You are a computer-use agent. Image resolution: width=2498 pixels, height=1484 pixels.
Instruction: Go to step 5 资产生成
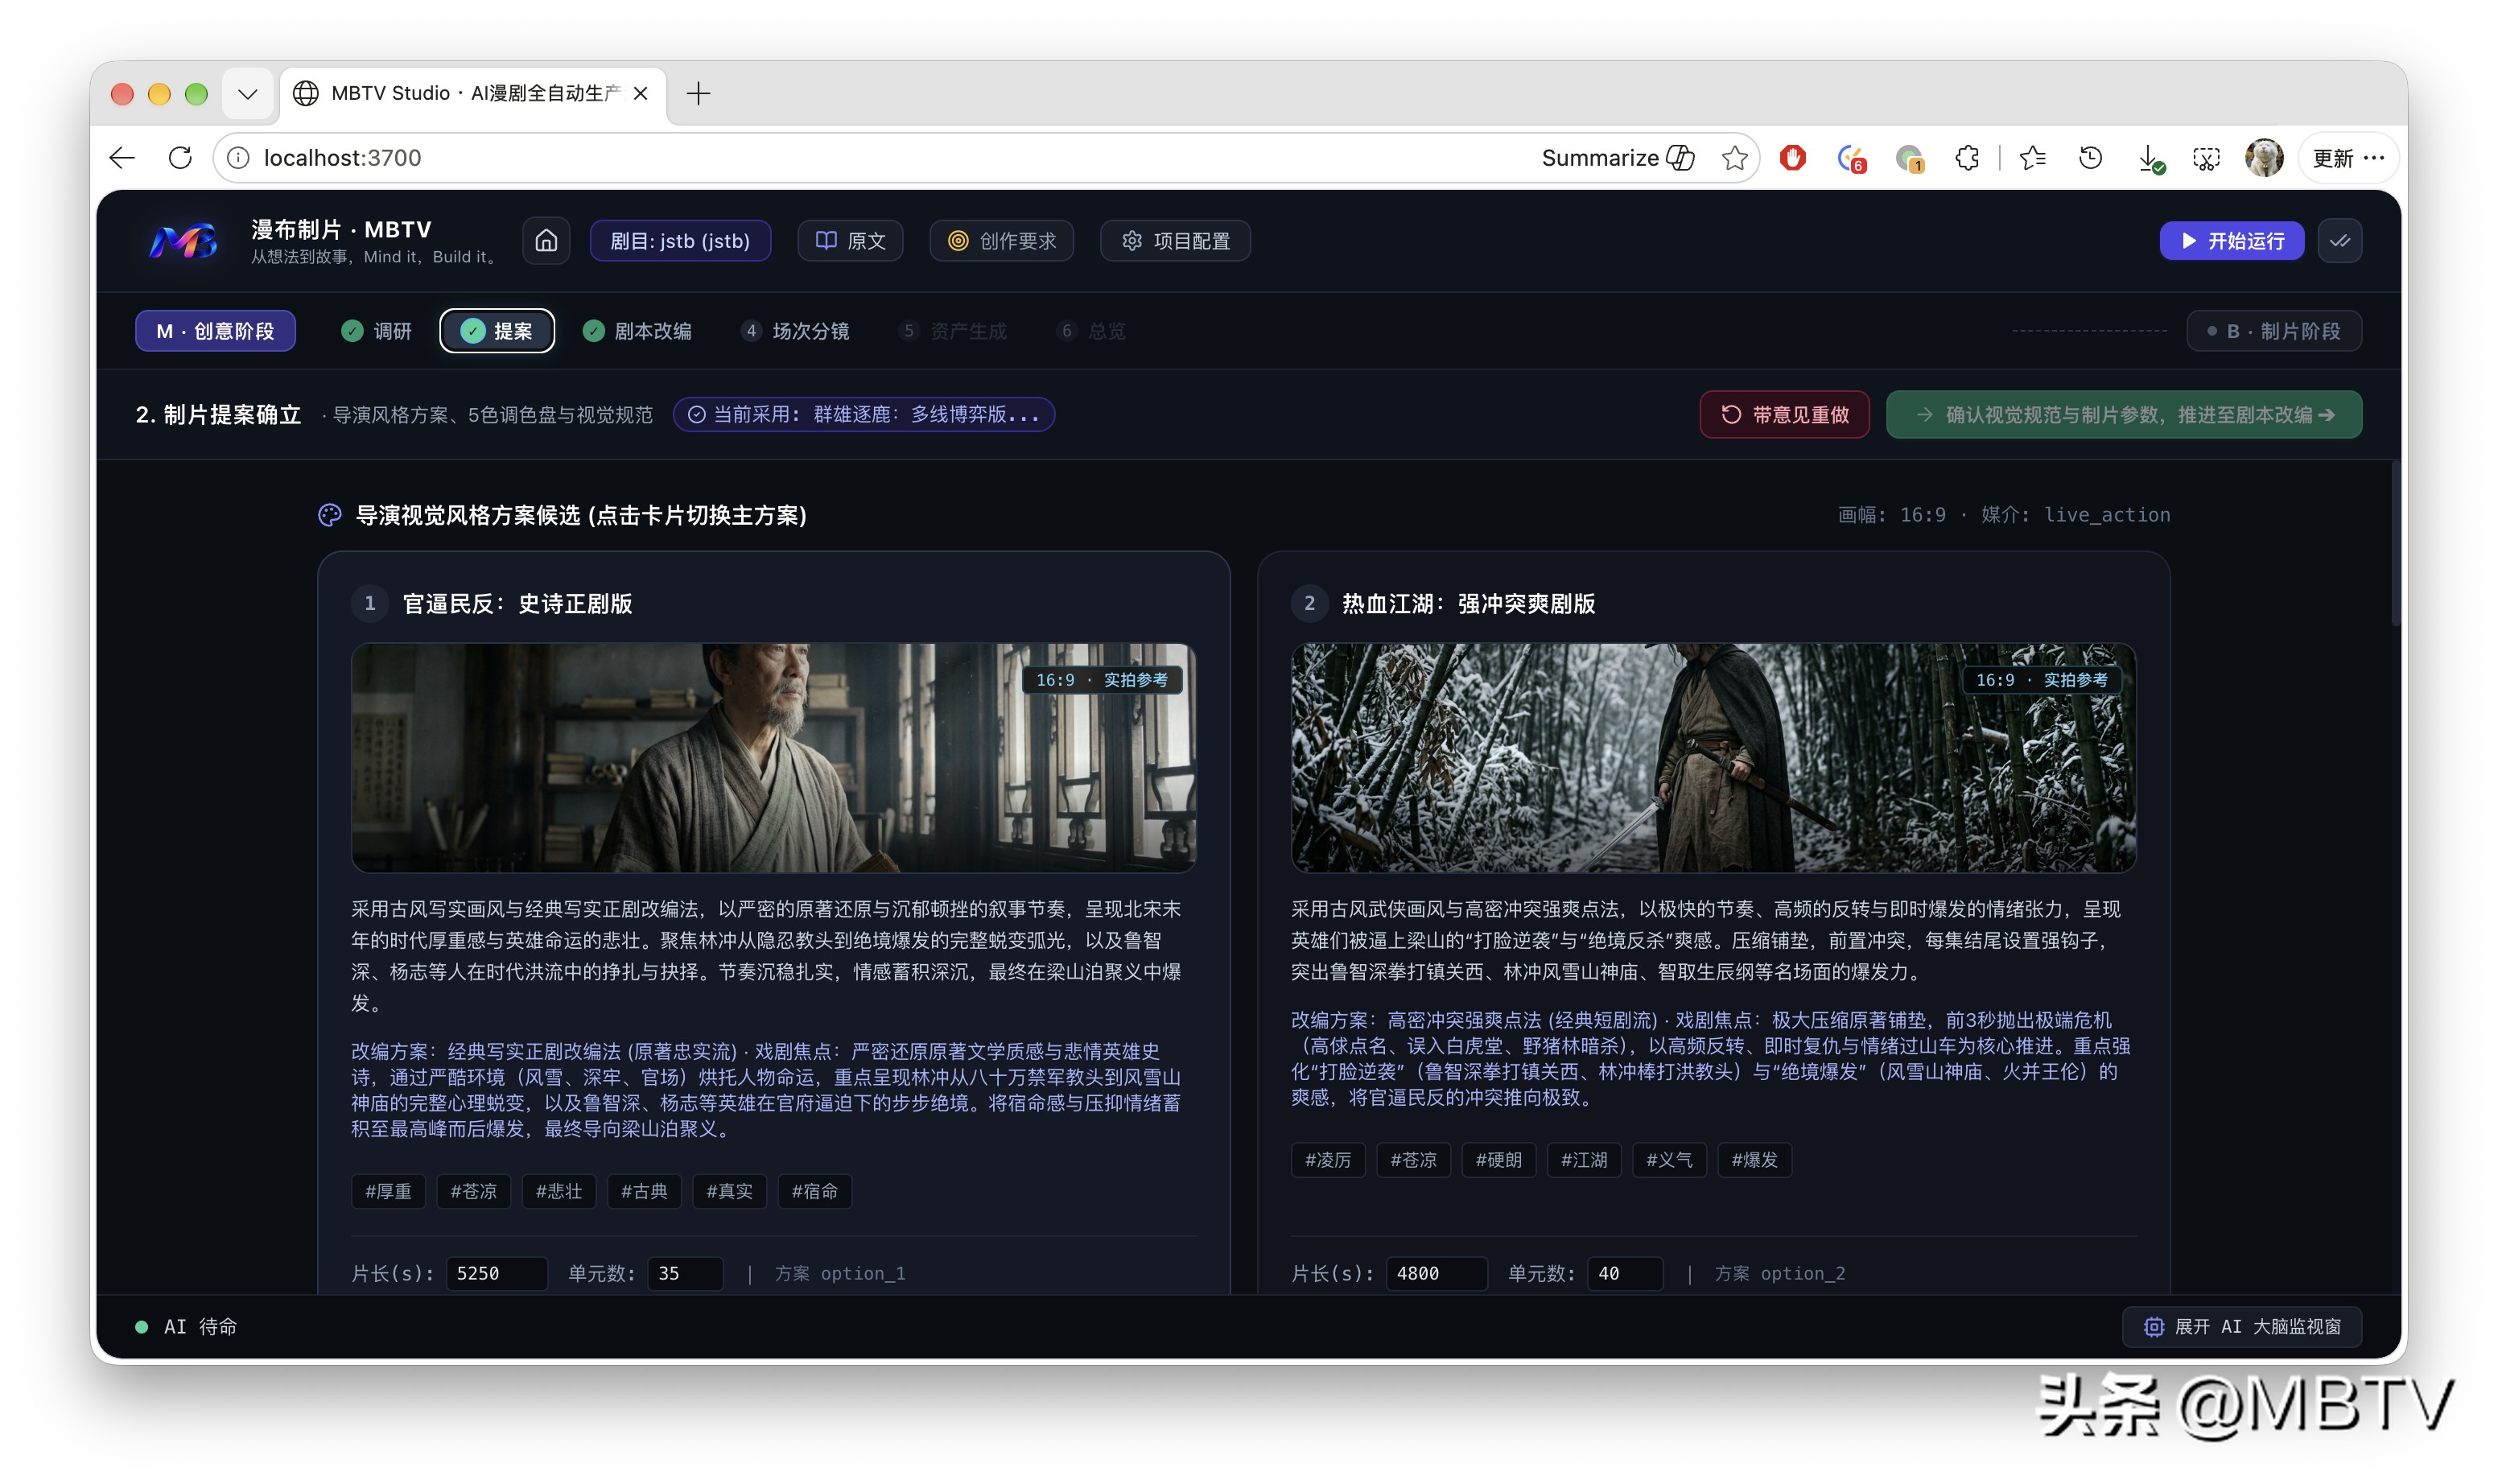[x=953, y=331]
